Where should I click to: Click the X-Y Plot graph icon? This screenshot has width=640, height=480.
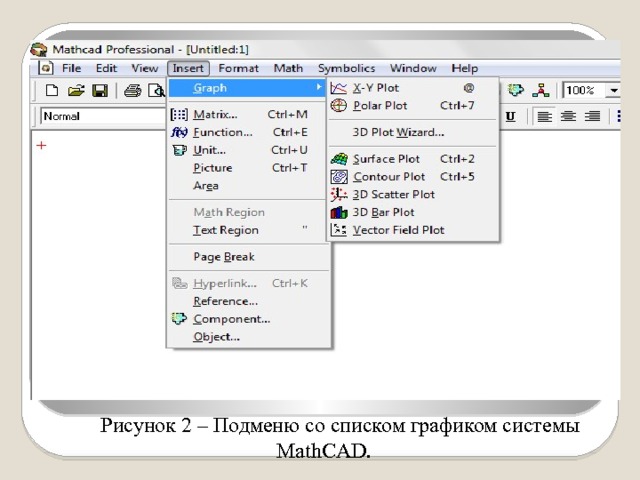click(339, 88)
